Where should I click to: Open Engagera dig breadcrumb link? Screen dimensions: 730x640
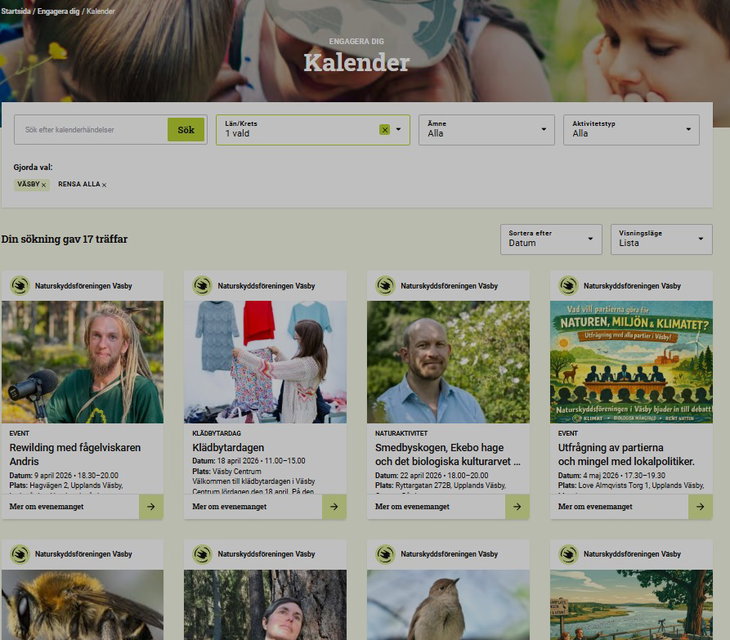59,11
